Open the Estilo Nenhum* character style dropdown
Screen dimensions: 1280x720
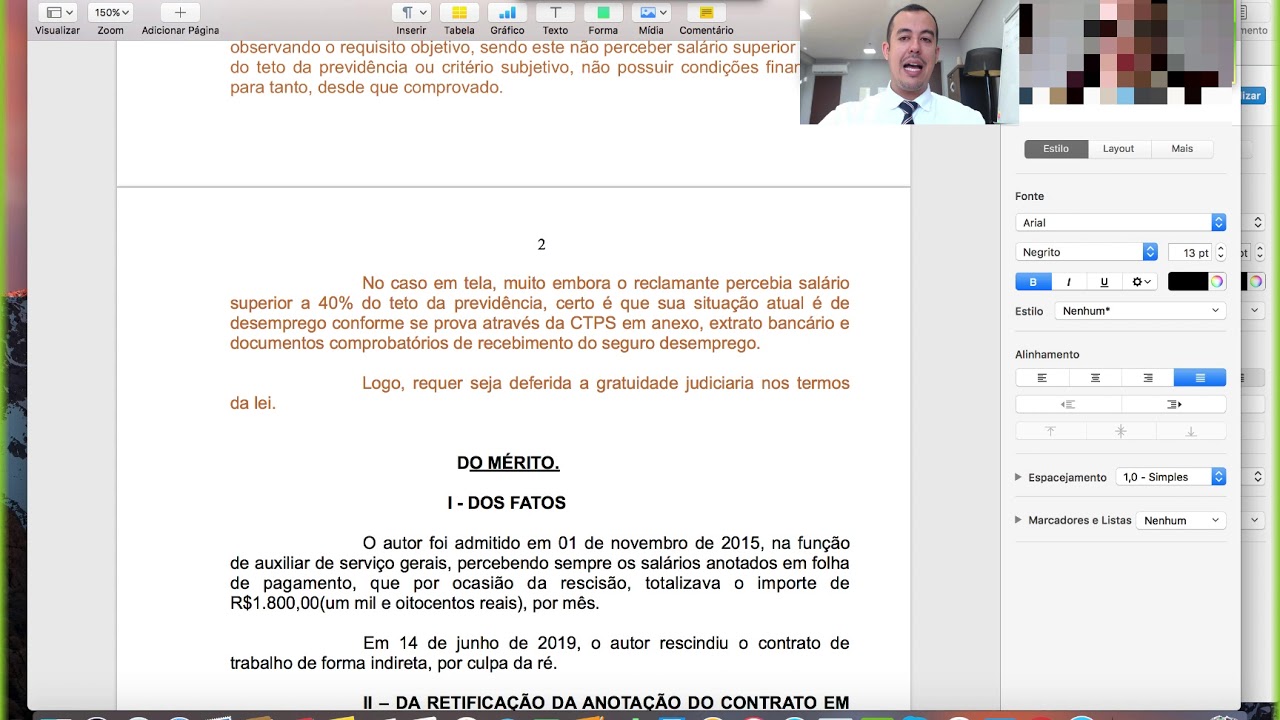[x=1140, y=311]
